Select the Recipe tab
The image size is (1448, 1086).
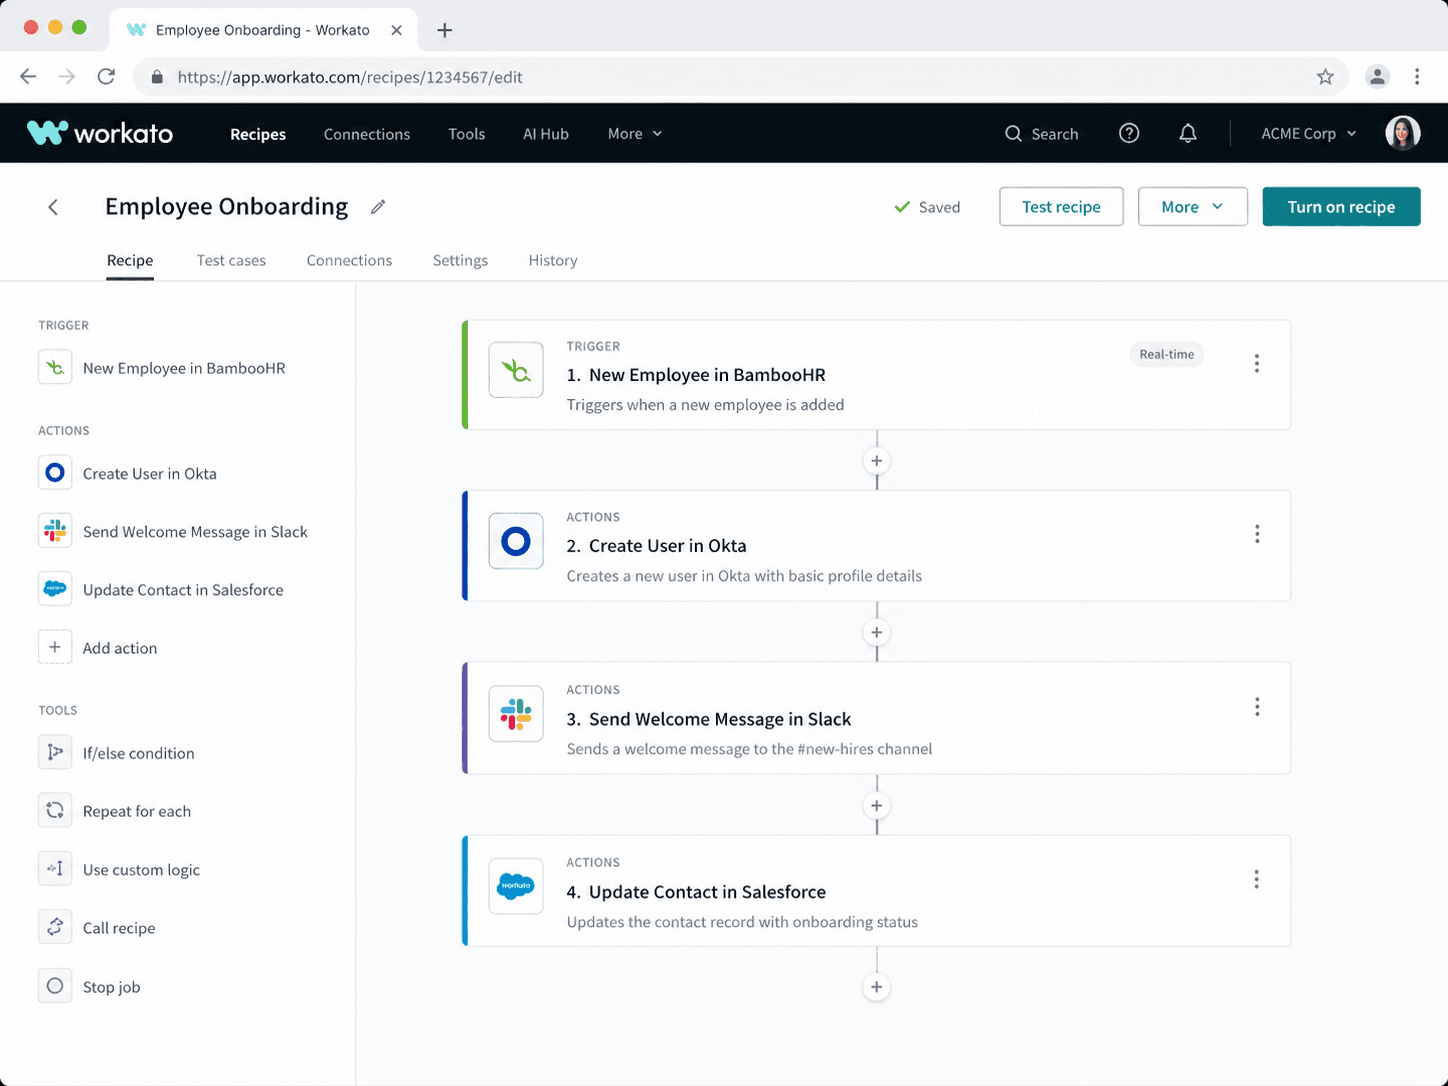pos(130,260)
